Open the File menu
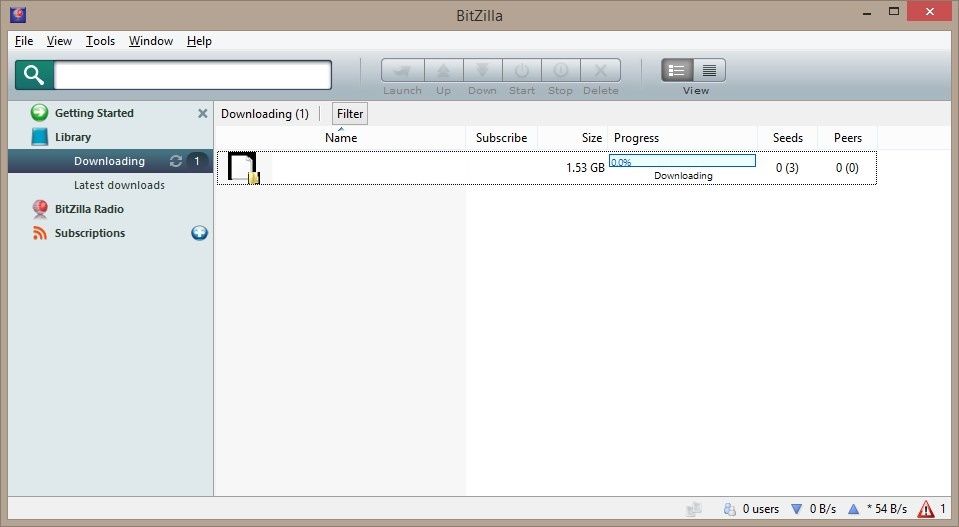Image resolution: width=959 pixels, height=527 pixels. pos(24,41)
